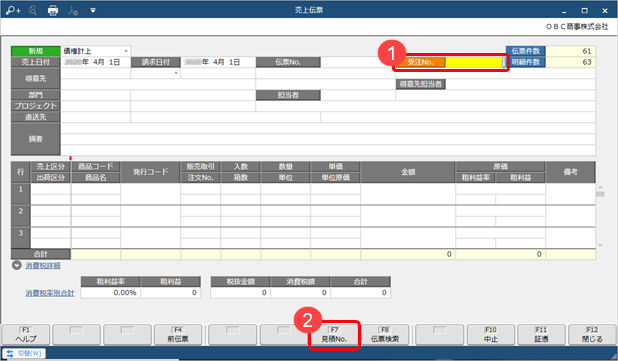
Task: Click the 直送先 code field
Action: 96,117
